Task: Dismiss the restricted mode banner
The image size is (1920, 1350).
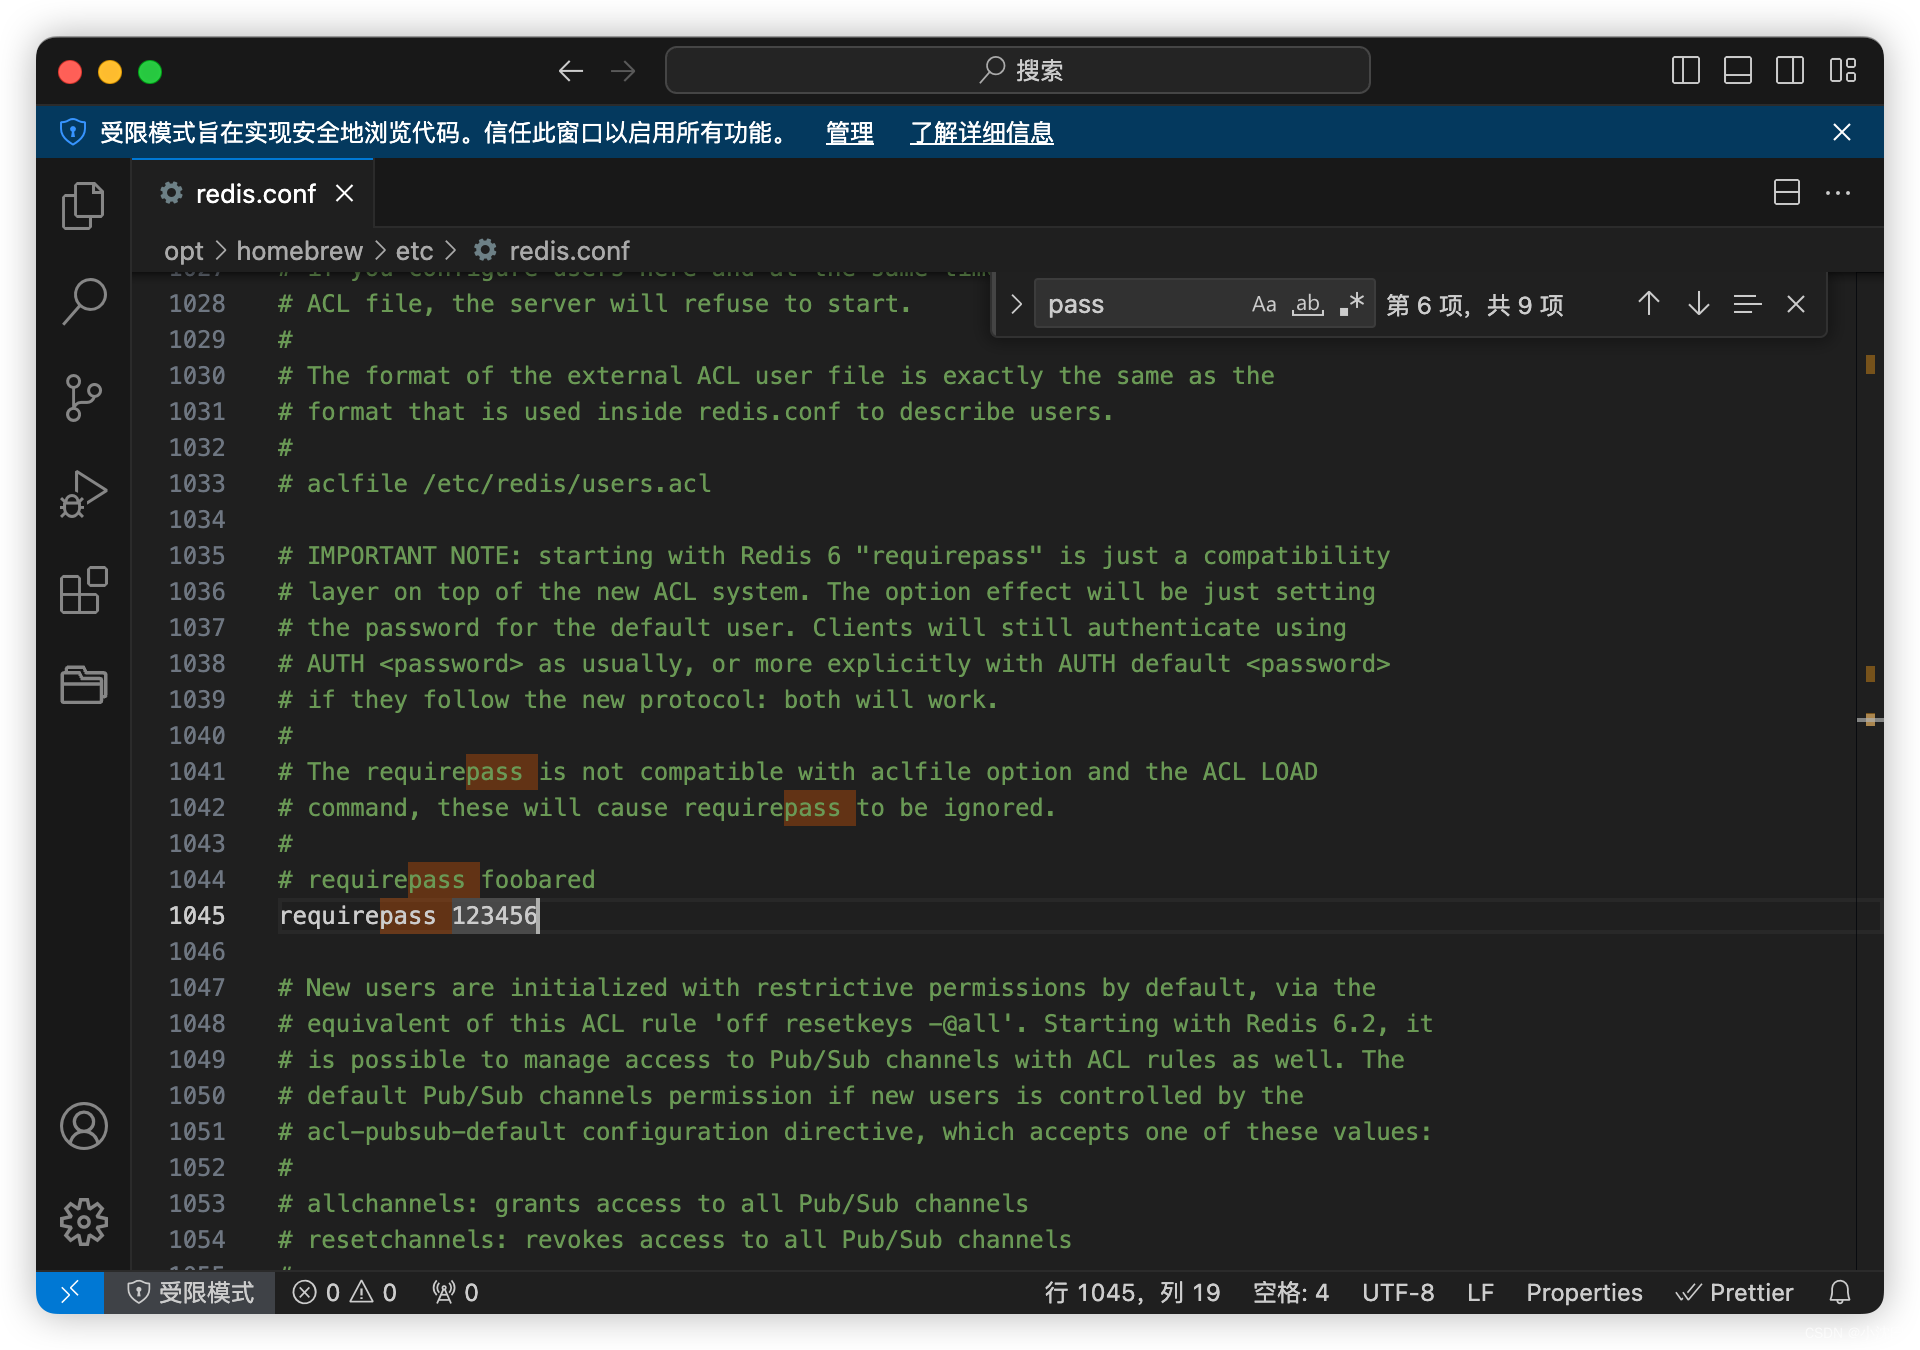Action: [1842, 132]
